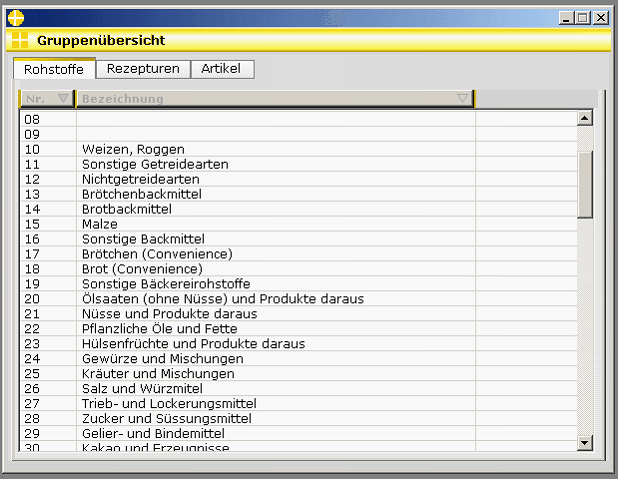
Task: Maximize the Gruppenübersicht window
Action: tap(583, 18)
